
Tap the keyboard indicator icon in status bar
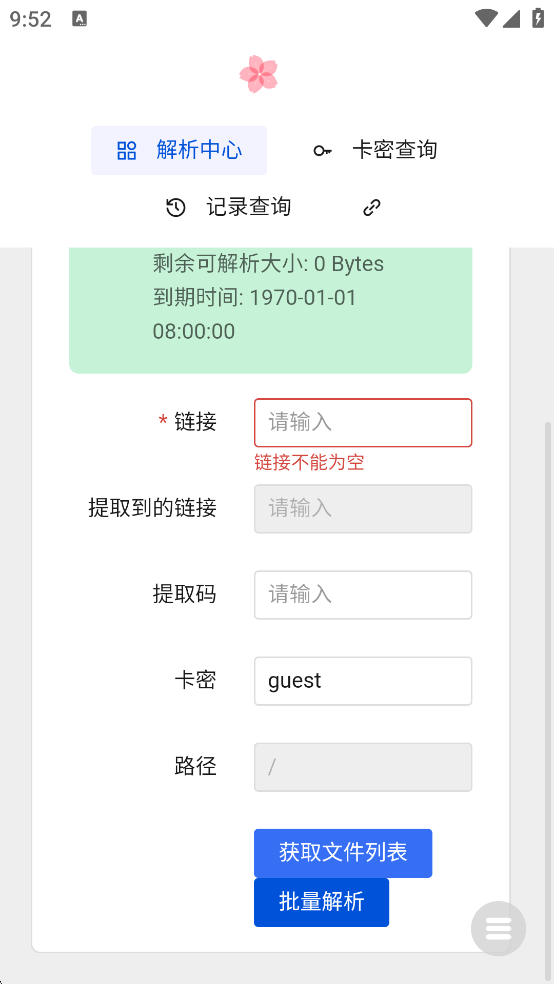click(80, 19)
